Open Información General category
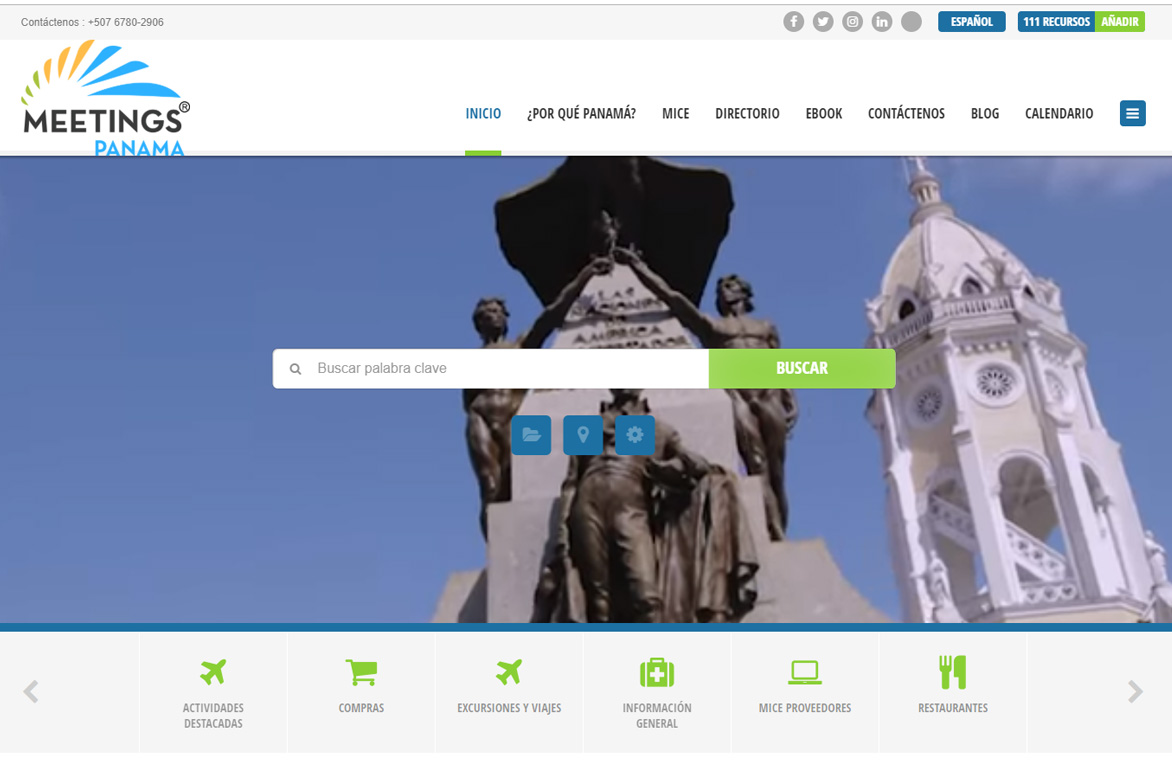Viewport: 1172px width, 782px height. 657,693
